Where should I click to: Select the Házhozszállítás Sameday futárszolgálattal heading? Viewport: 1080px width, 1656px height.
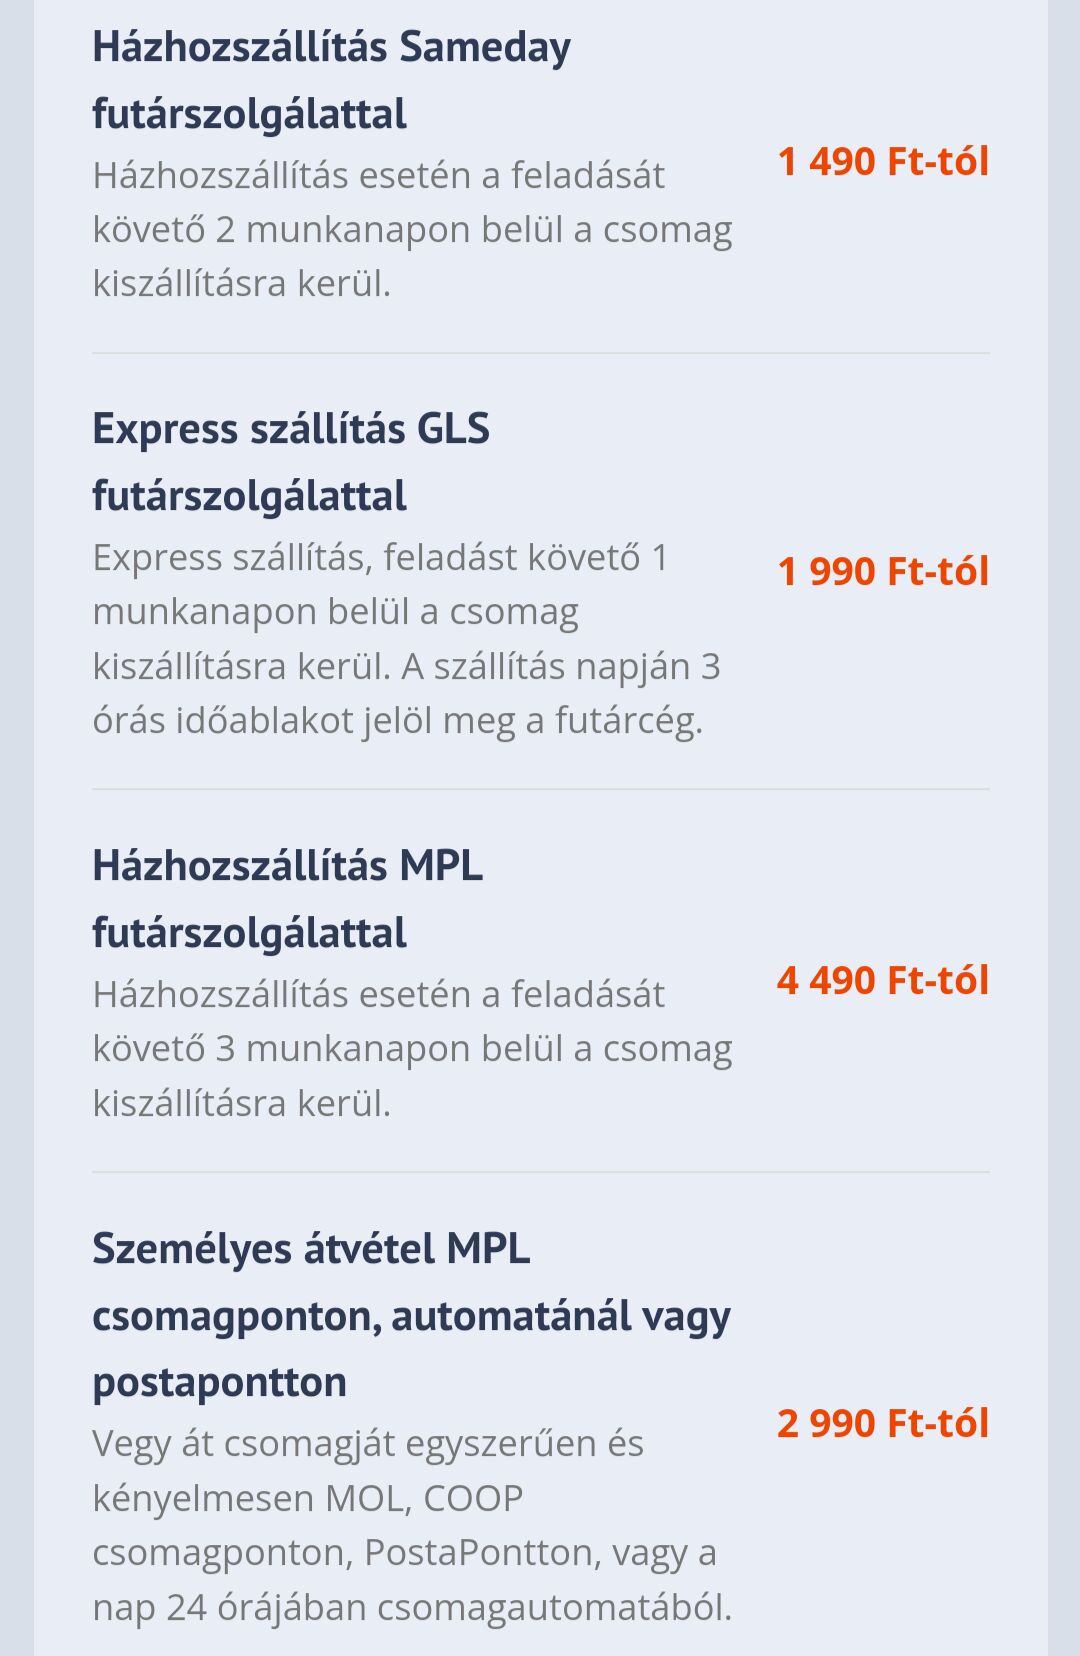pyautogui.click(x=332, y=80)
